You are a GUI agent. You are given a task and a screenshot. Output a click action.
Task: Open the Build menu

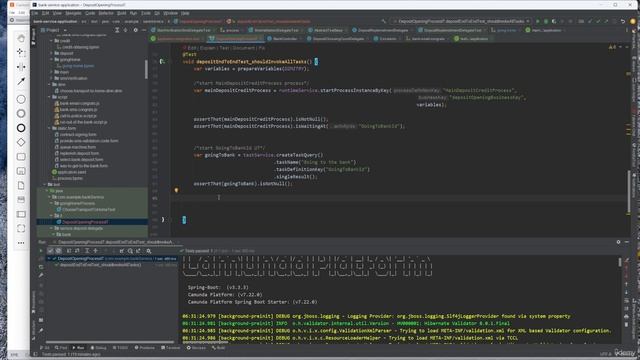(122, 13)
